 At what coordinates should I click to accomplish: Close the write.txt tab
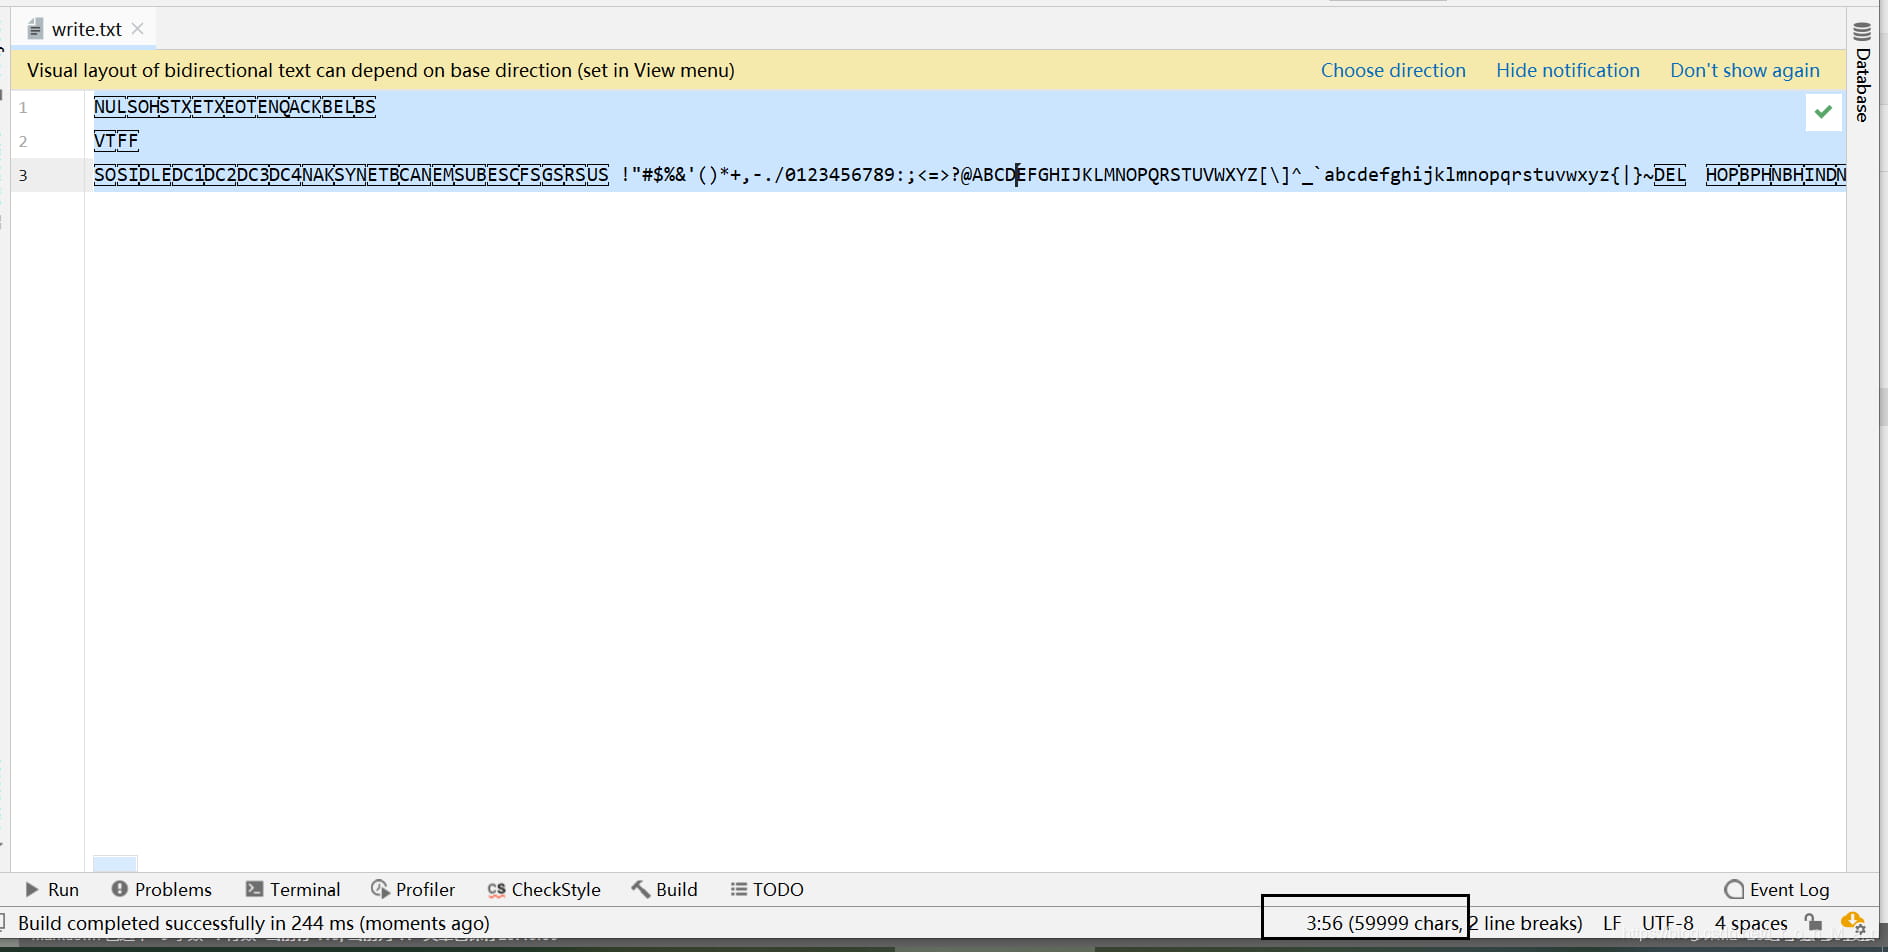pos(138,29)
